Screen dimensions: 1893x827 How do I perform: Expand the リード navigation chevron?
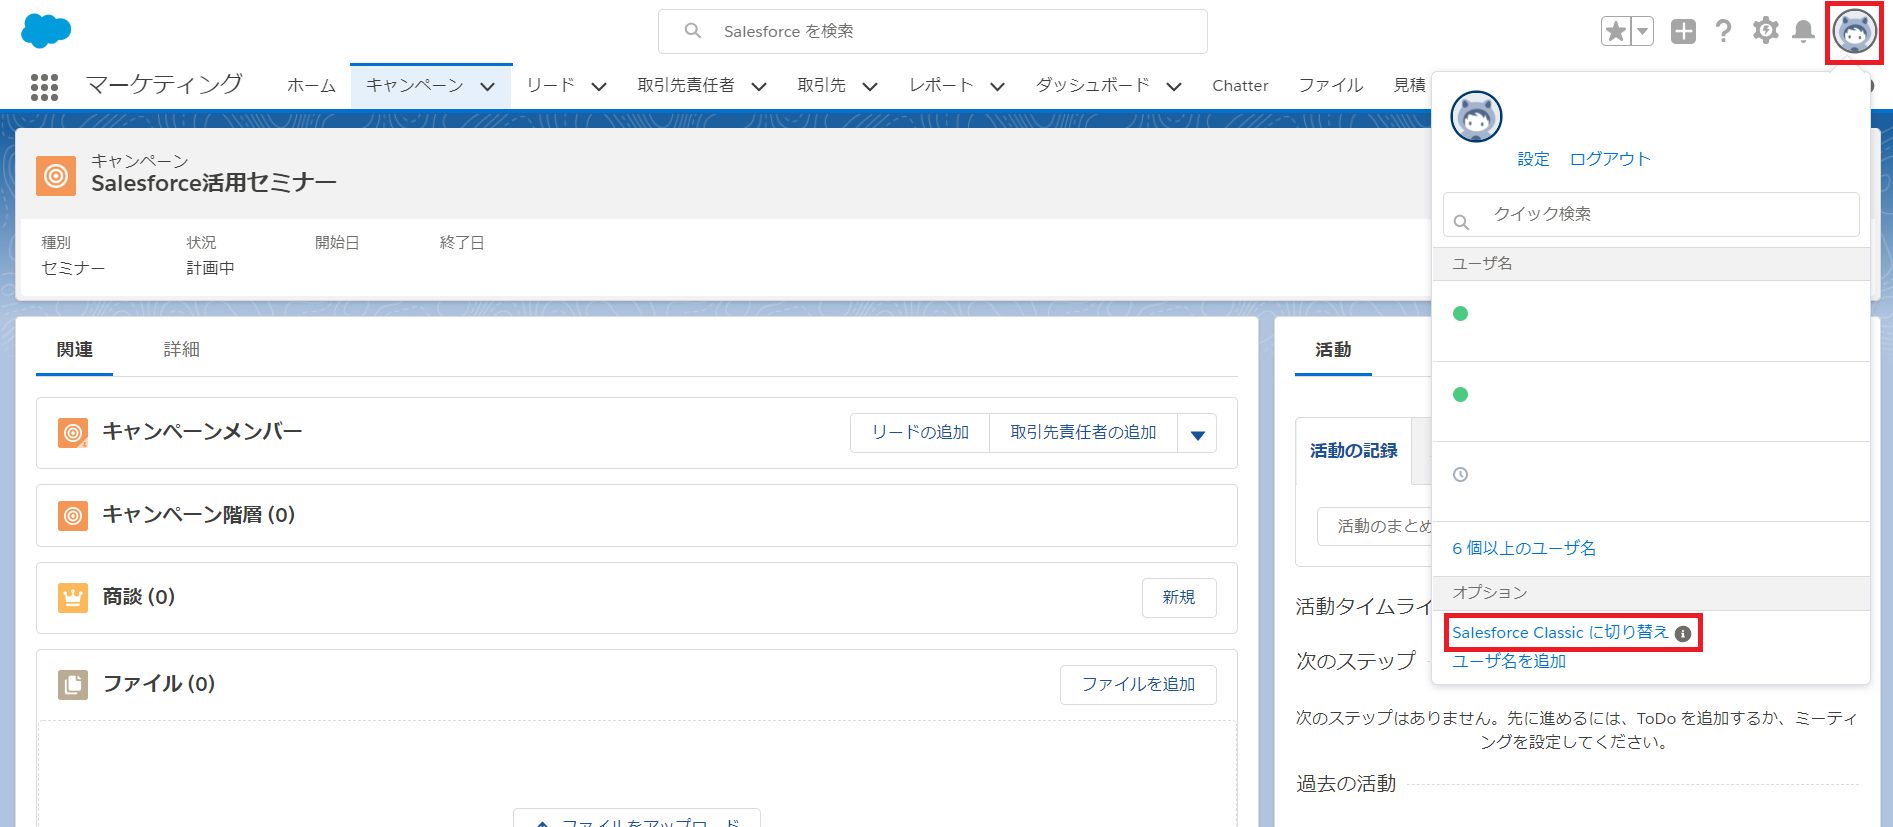coord(599,87)
